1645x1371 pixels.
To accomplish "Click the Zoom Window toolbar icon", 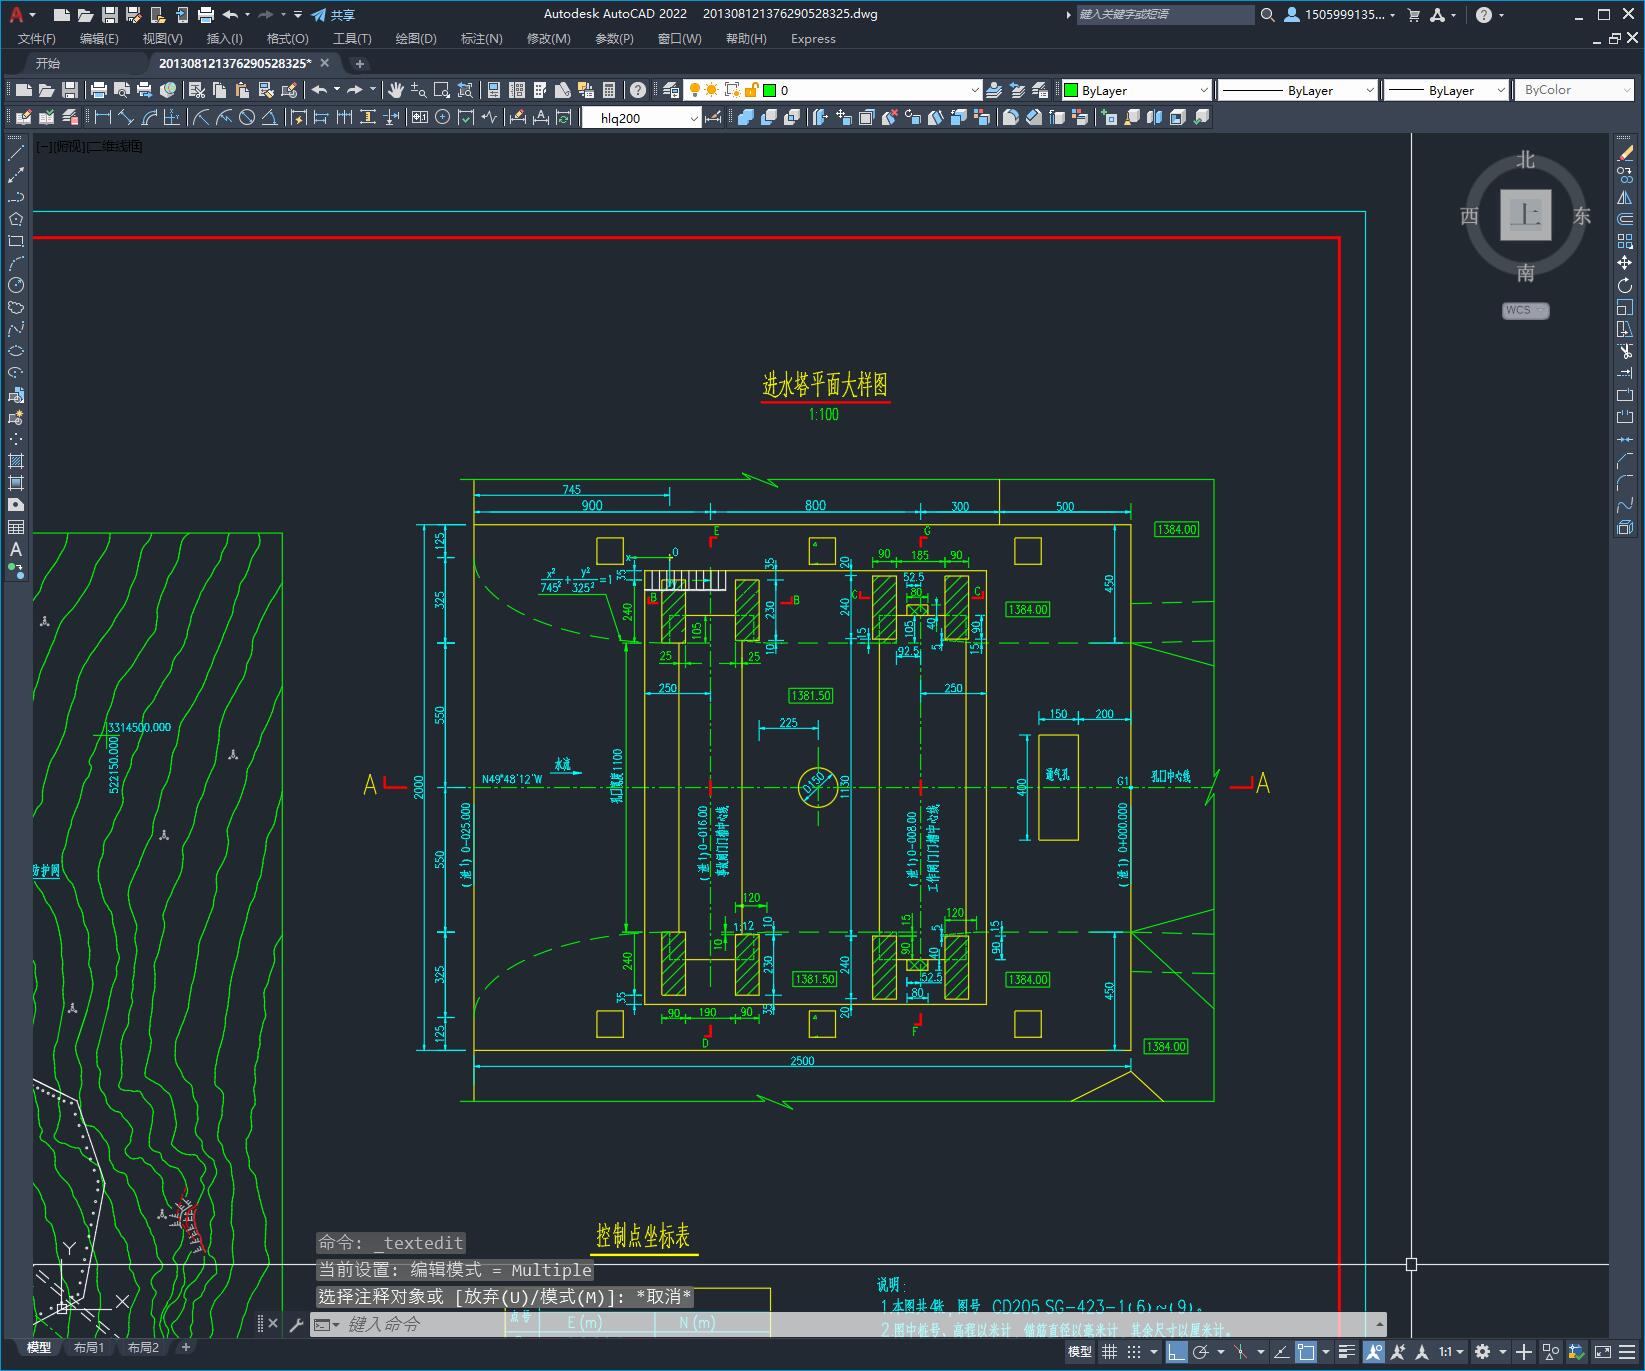I will click(442, 90).
